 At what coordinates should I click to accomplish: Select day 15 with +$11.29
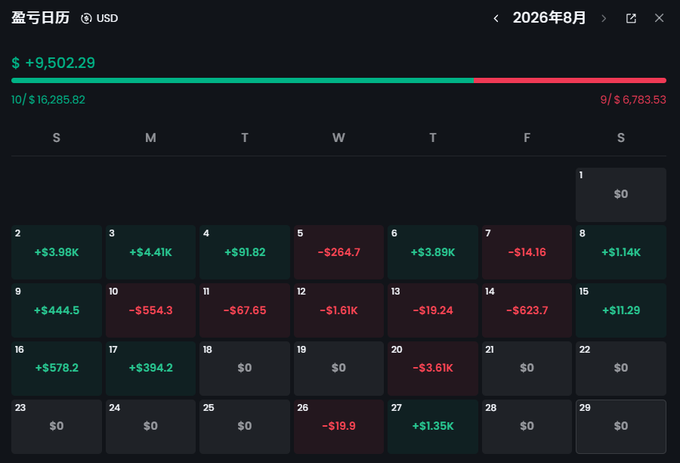point(621,310)
